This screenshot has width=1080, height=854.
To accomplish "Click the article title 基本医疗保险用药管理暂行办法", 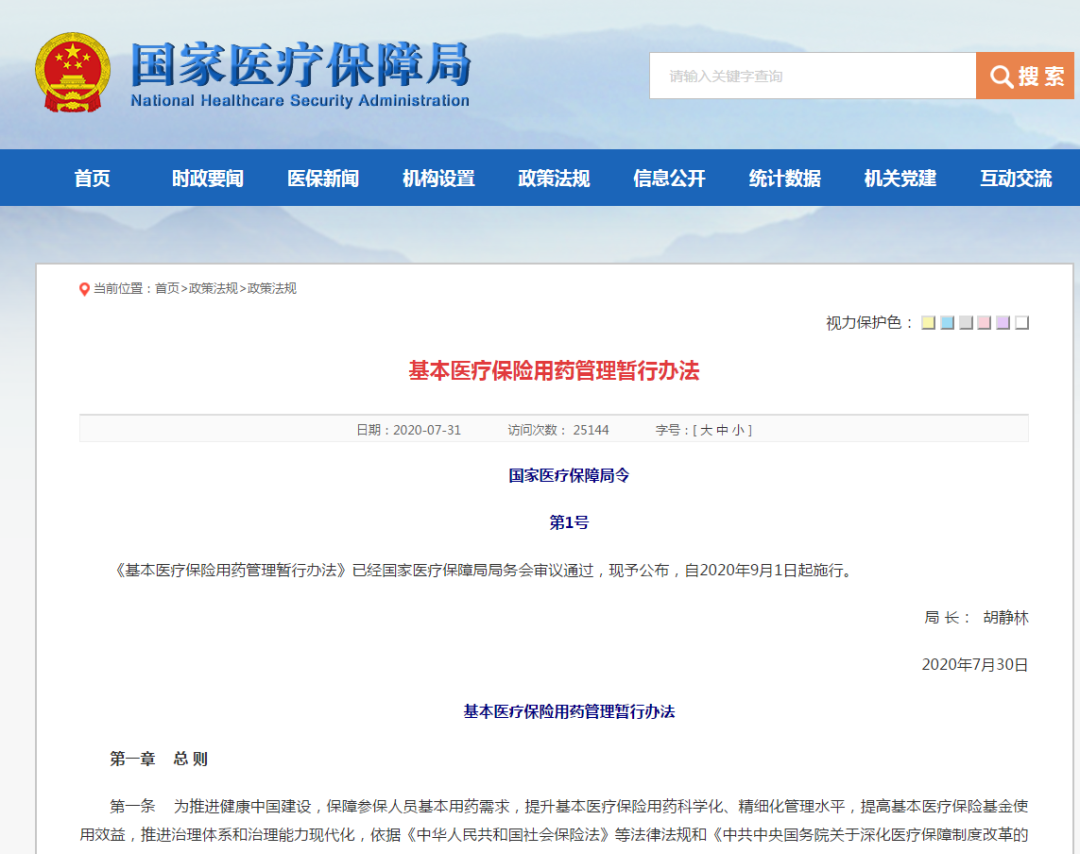I will pyautogui.click(x=555, y=371).
